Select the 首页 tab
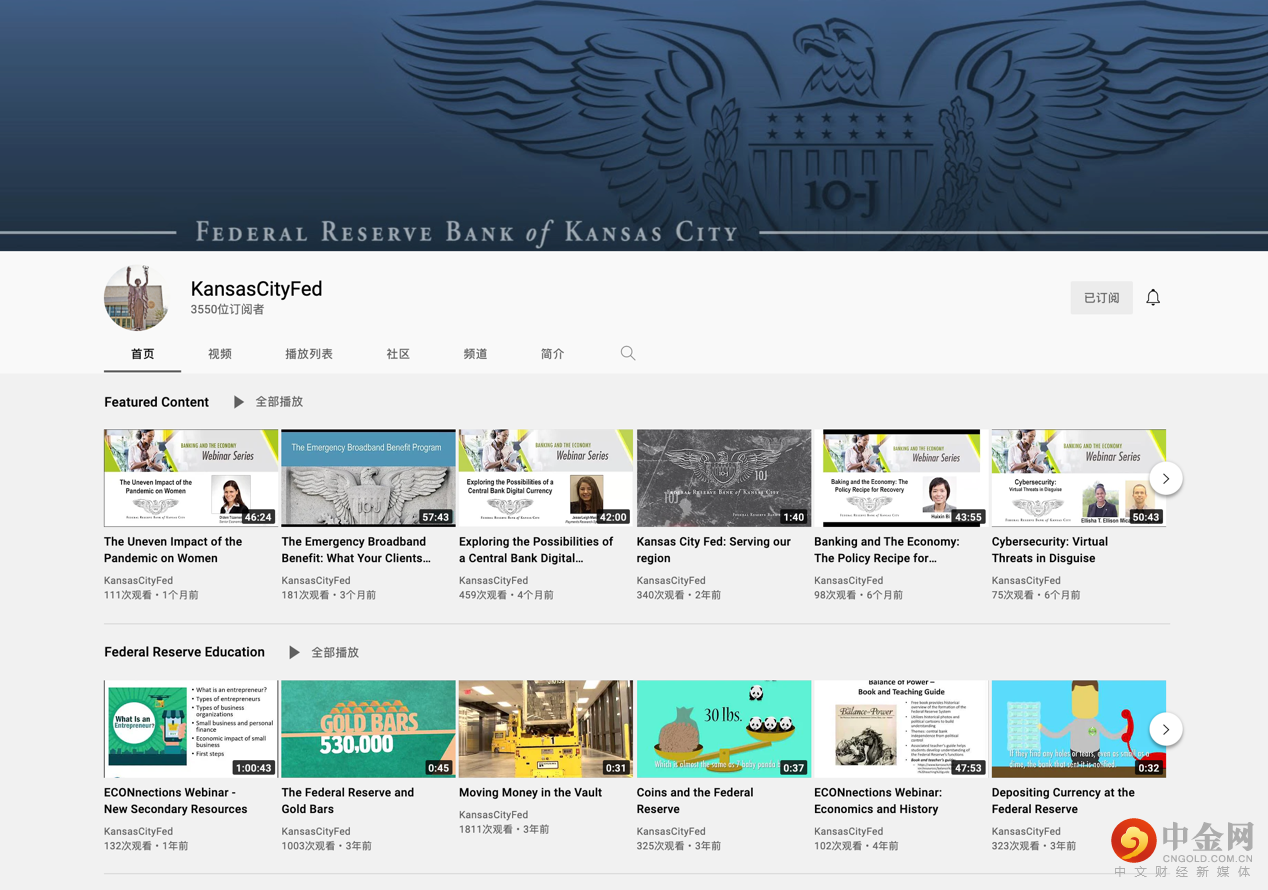The height and width of the screenshot is (890, 1268). coord(142,354)
